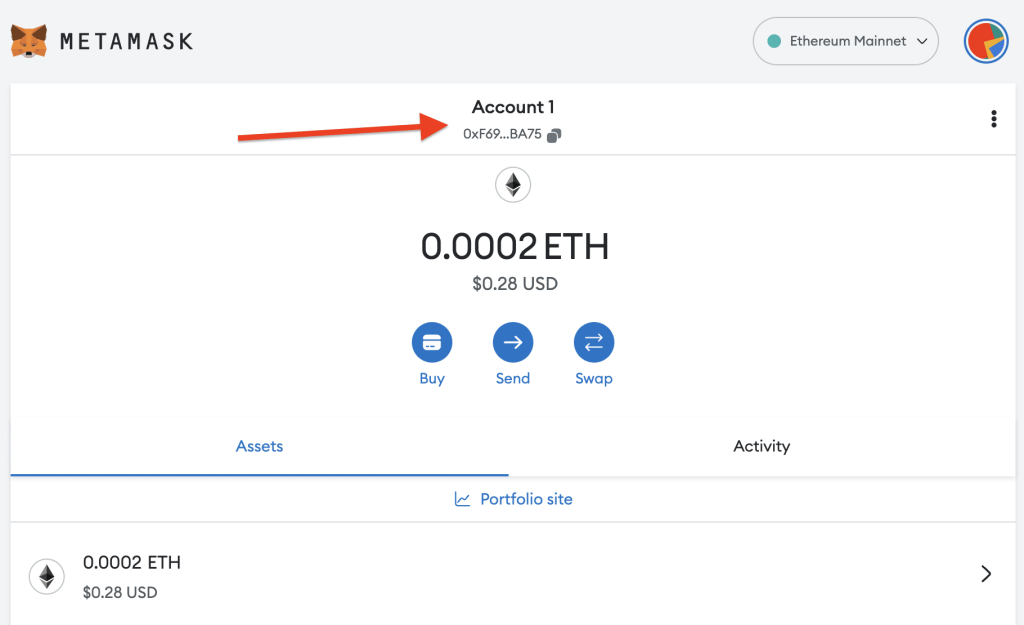The height and width of the screenshot is (625, 1024).
Task: Open the Portfolio site link
Action: [x=526, y=499]
